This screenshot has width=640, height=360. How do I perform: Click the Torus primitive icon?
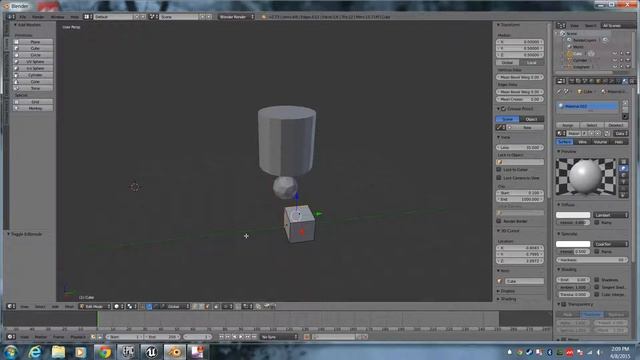click(x=17, y=88)
